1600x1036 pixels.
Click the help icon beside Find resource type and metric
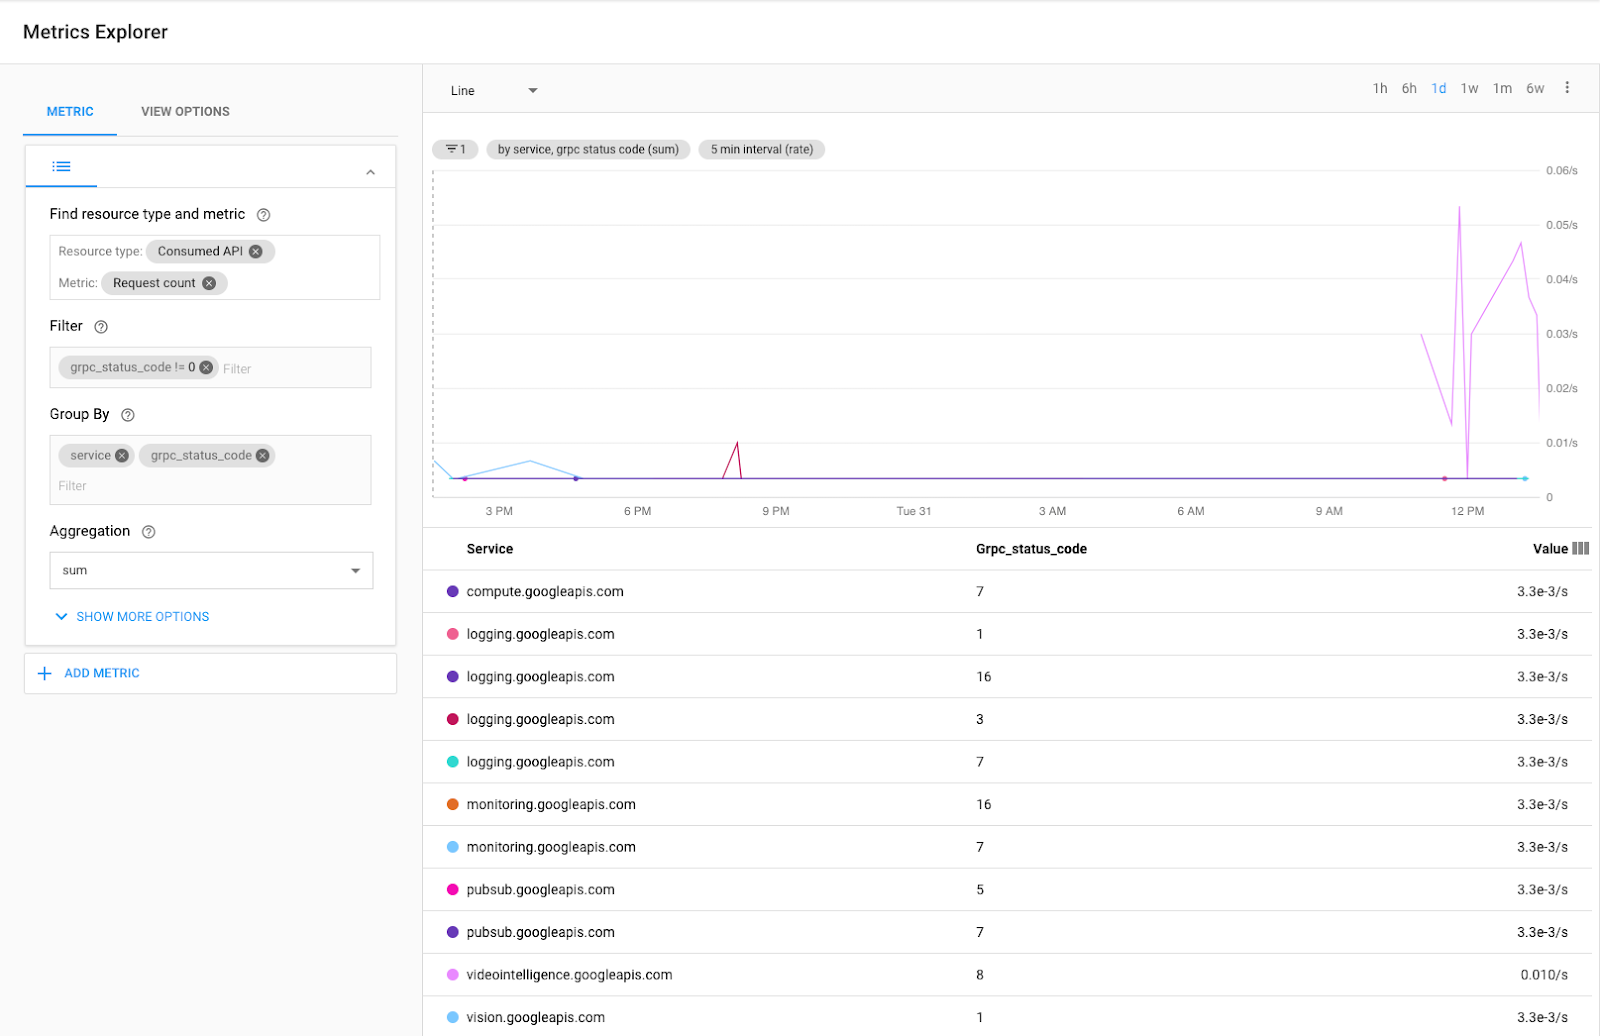262,214
